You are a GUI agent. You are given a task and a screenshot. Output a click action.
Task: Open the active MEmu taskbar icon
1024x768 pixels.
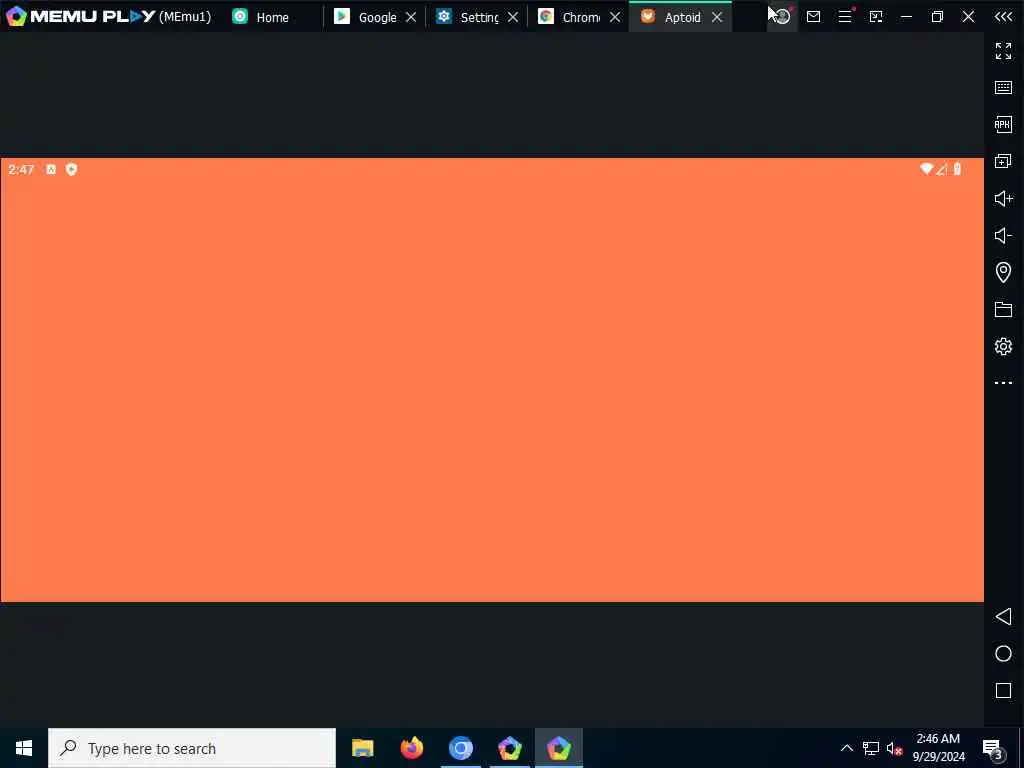click(558, 748)
